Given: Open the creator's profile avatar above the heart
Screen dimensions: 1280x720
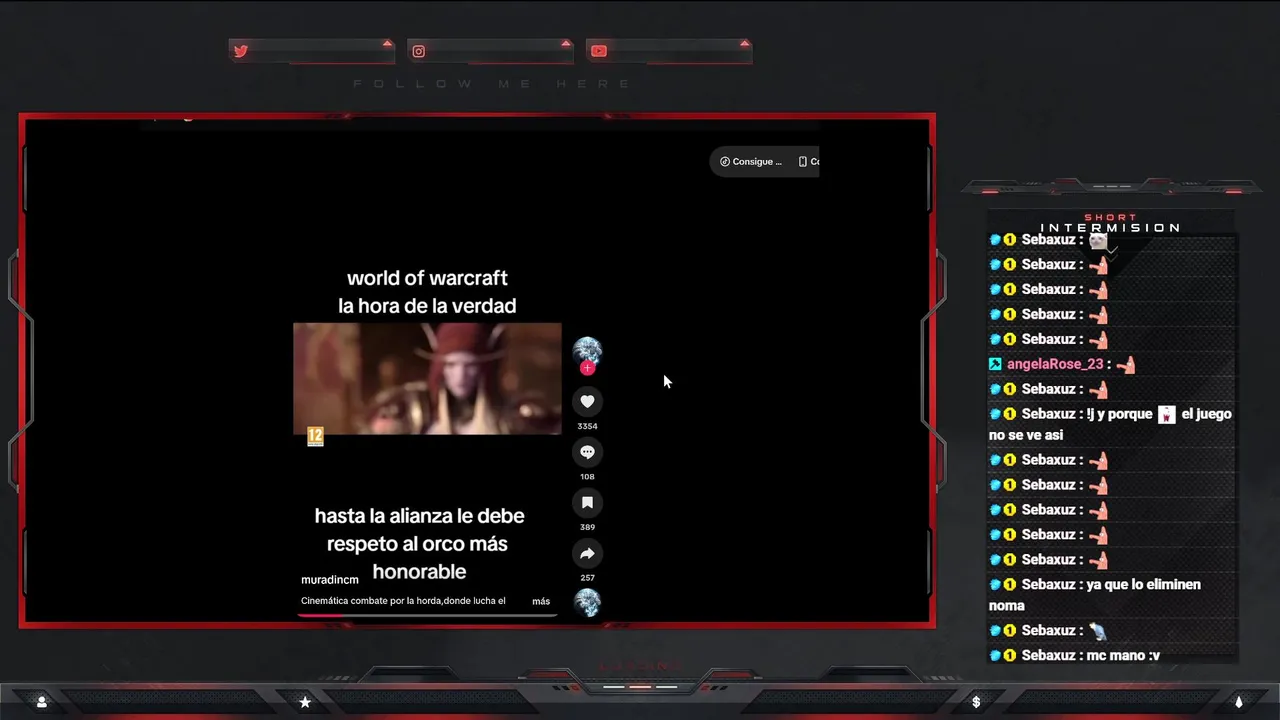Looking at the screenshot, I should [x=587, y=351].
